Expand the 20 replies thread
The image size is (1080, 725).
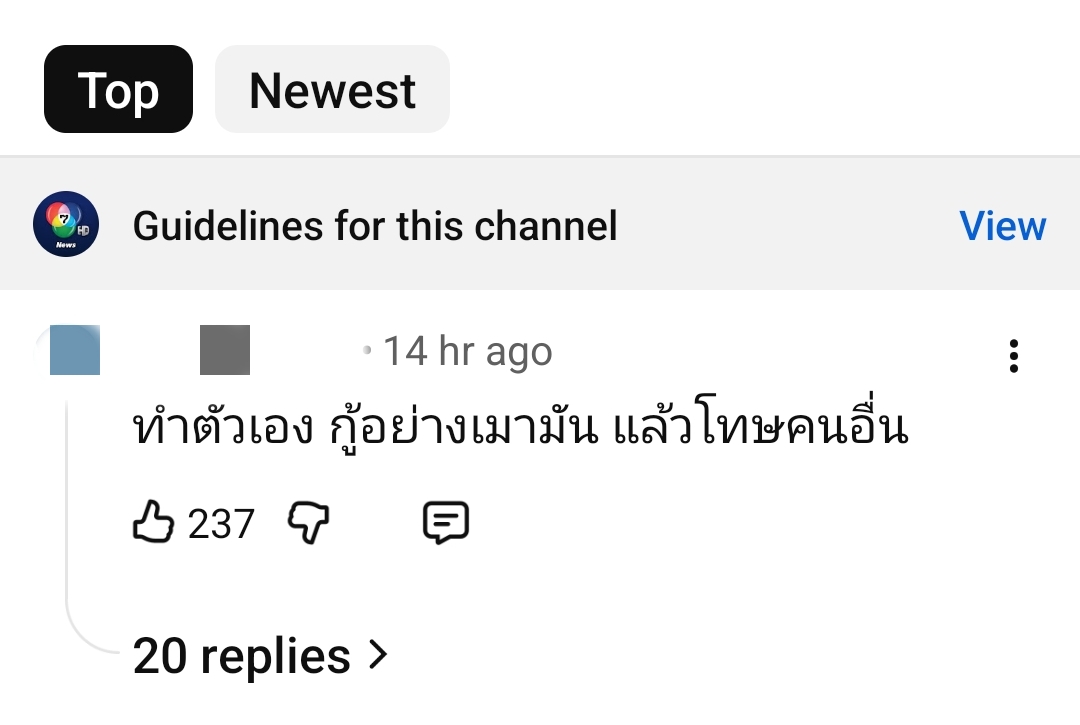pos(240,657)
